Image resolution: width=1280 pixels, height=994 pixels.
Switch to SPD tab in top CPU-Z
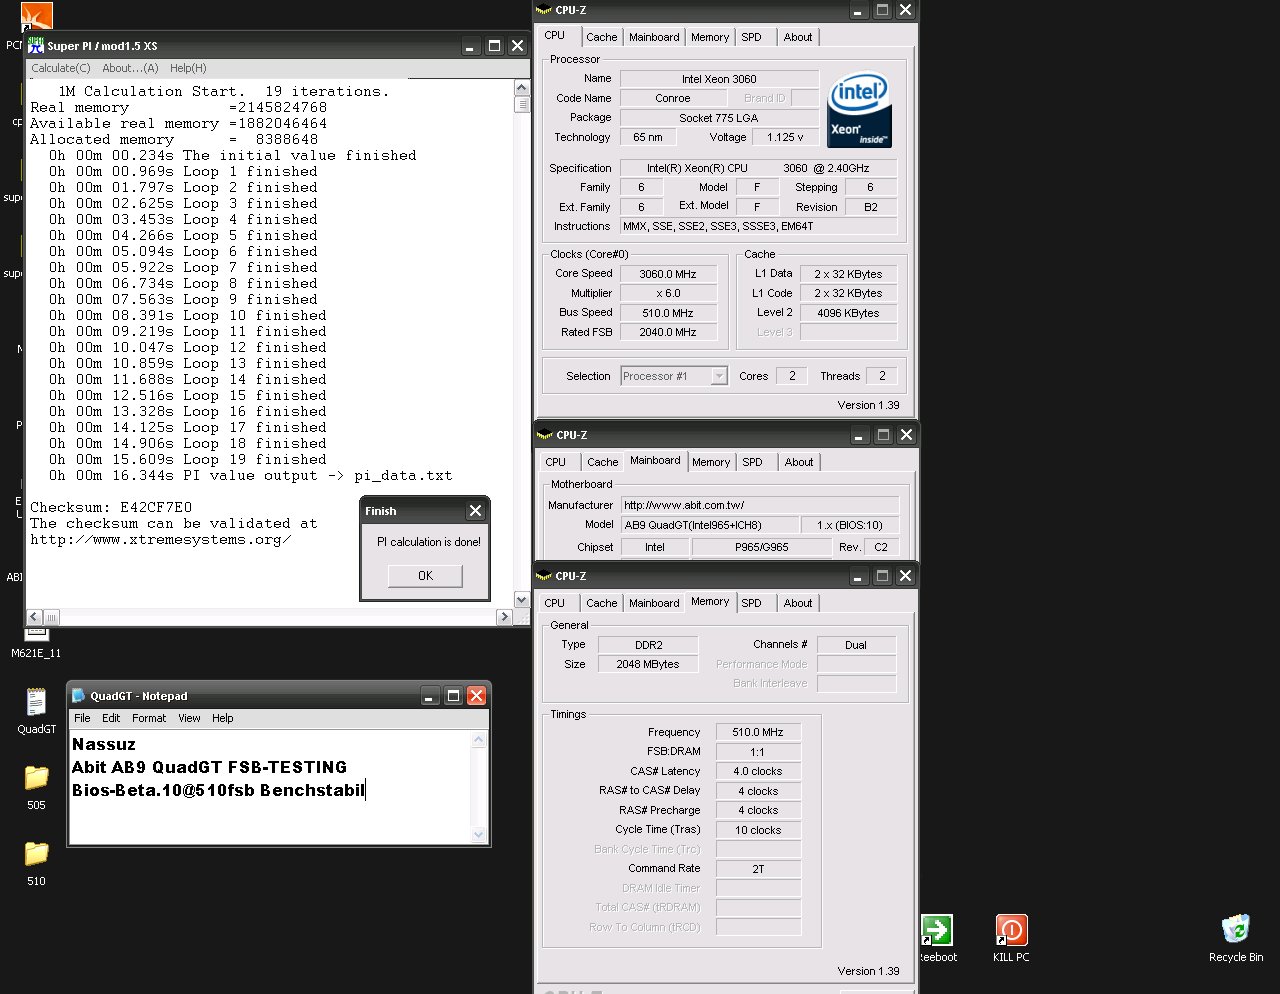[752, 37]
